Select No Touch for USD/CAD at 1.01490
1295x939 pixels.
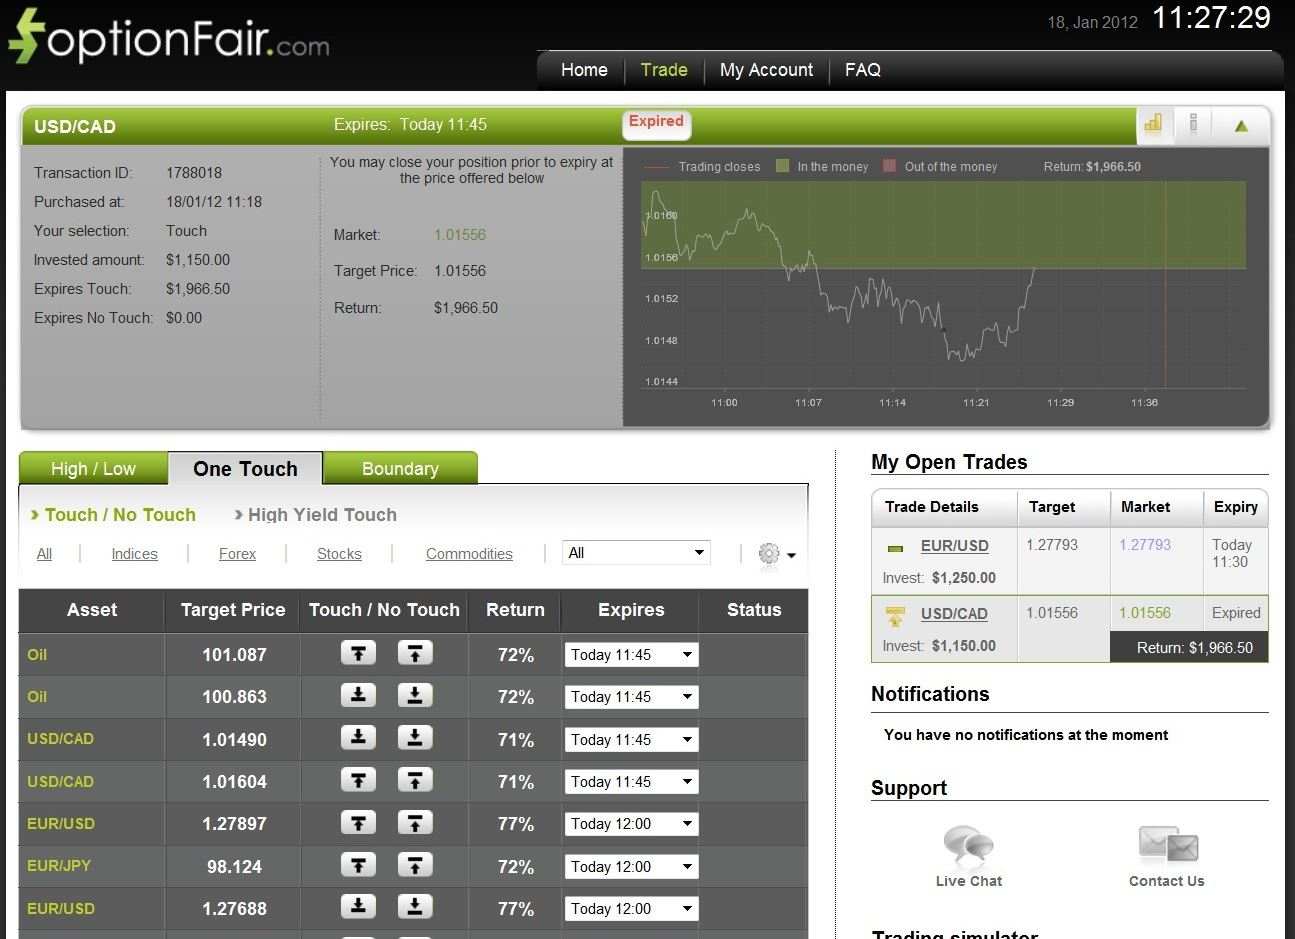[415, 739]
